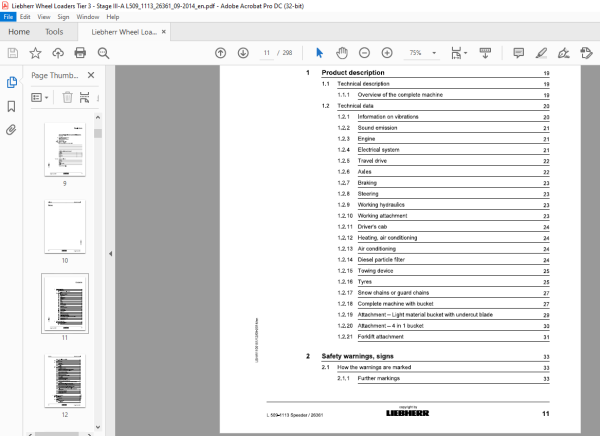
Task: Open 'Heating, air conditioning' contents entry
Action: [x=387, y=238]
